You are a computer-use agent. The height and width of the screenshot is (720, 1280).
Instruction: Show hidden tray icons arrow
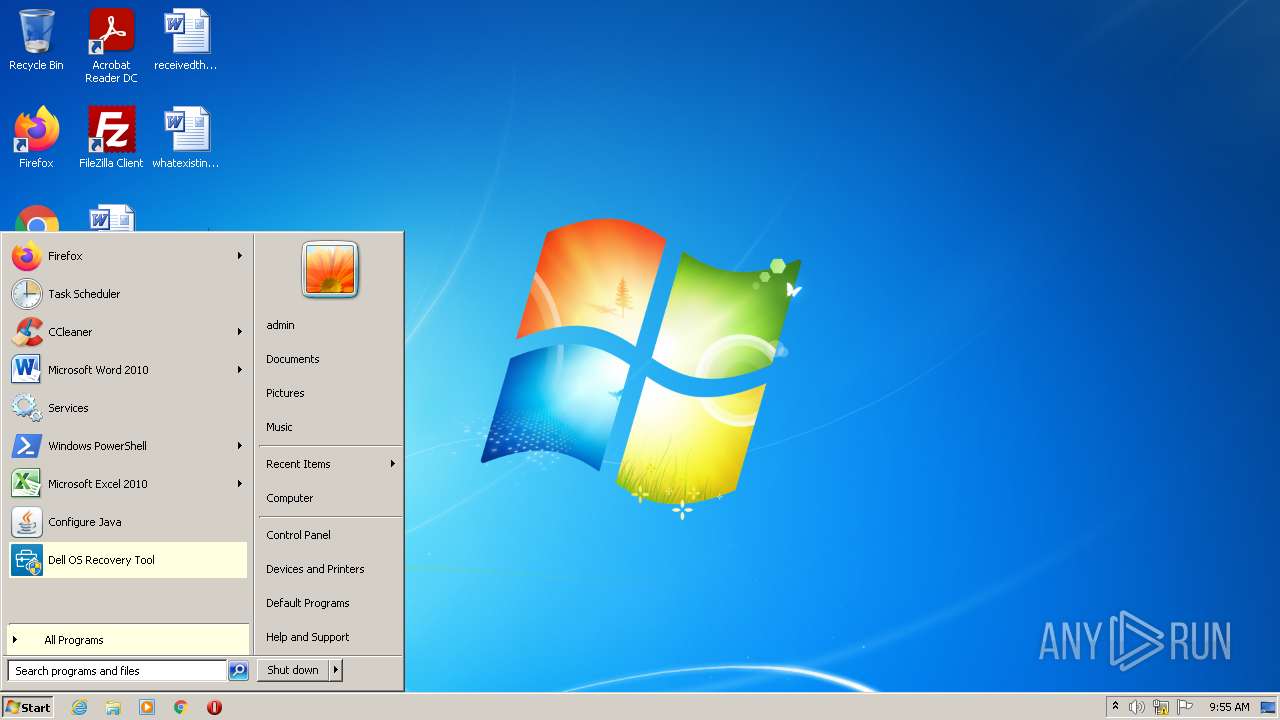1115,706
